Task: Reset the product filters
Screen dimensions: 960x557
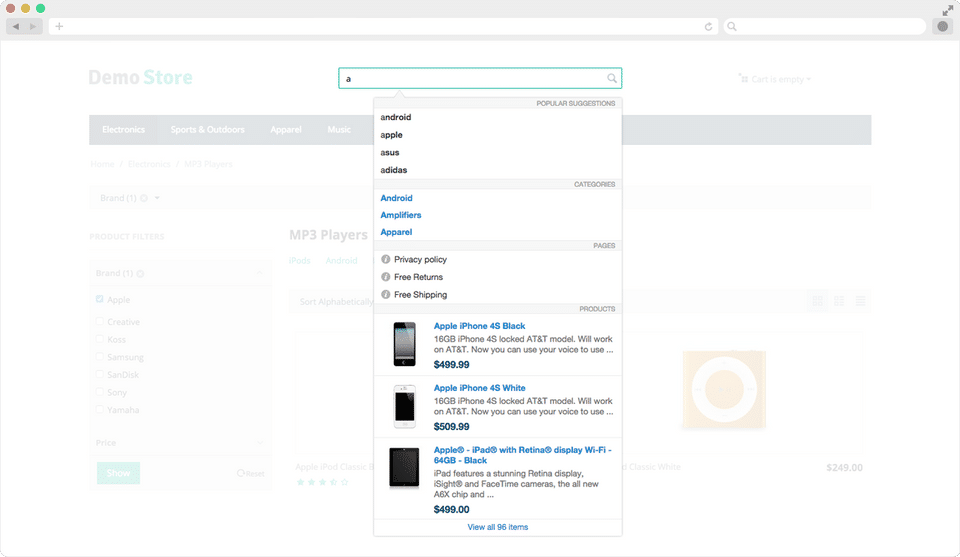Action: point(250,473)
